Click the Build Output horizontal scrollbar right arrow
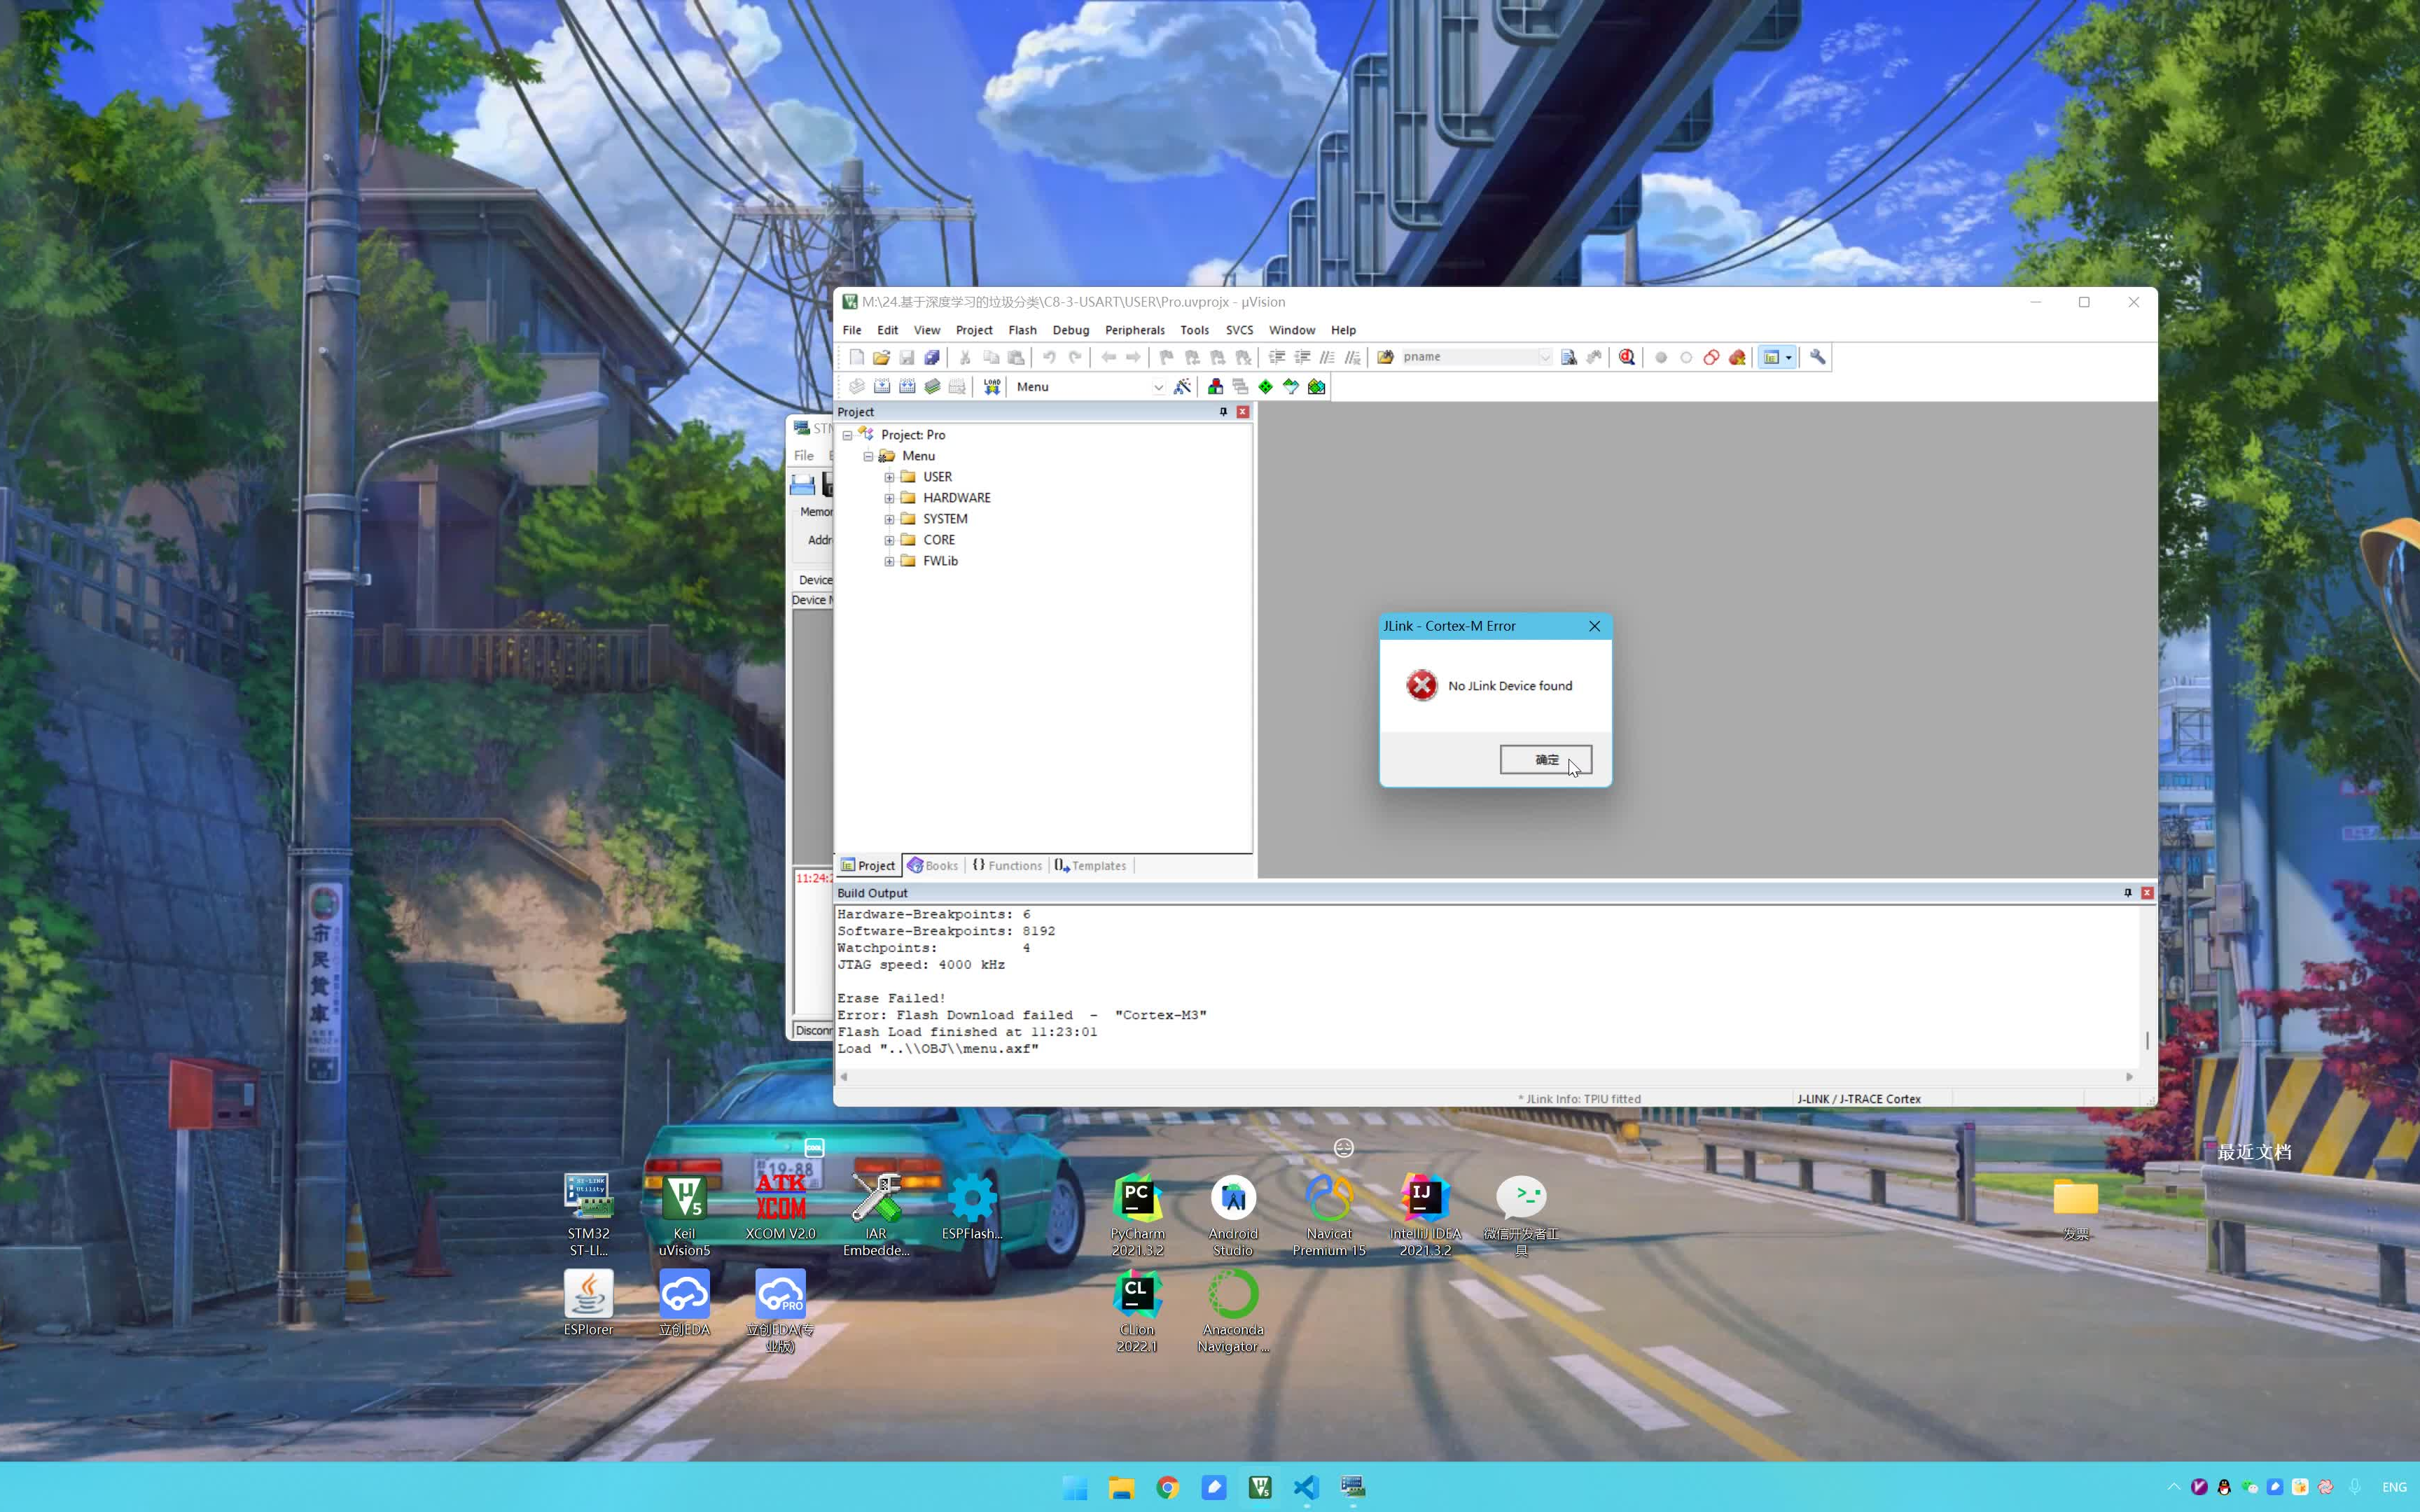Viewport: 2420px width, 1512px height. pyautogui.click(x=2129, y=1077)
